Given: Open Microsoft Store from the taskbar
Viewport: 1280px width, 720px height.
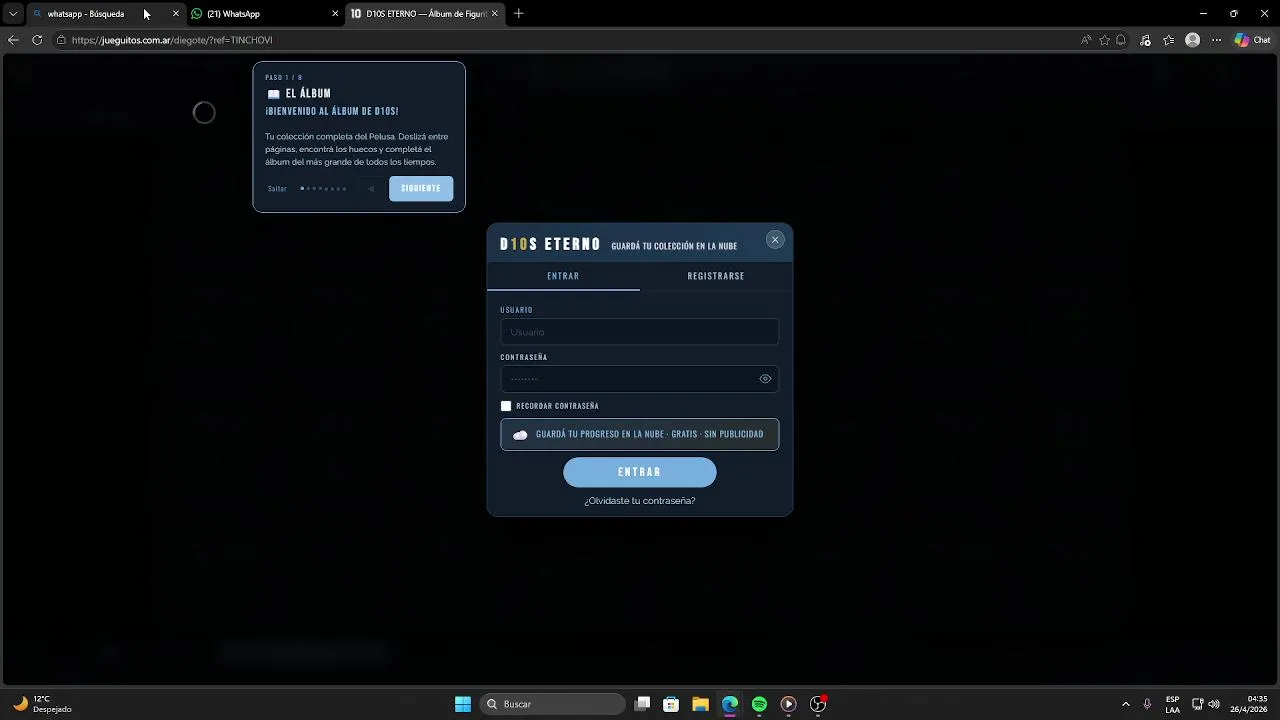Looking at the screenshot, I should pyautogui.click(x=672, y=704).
